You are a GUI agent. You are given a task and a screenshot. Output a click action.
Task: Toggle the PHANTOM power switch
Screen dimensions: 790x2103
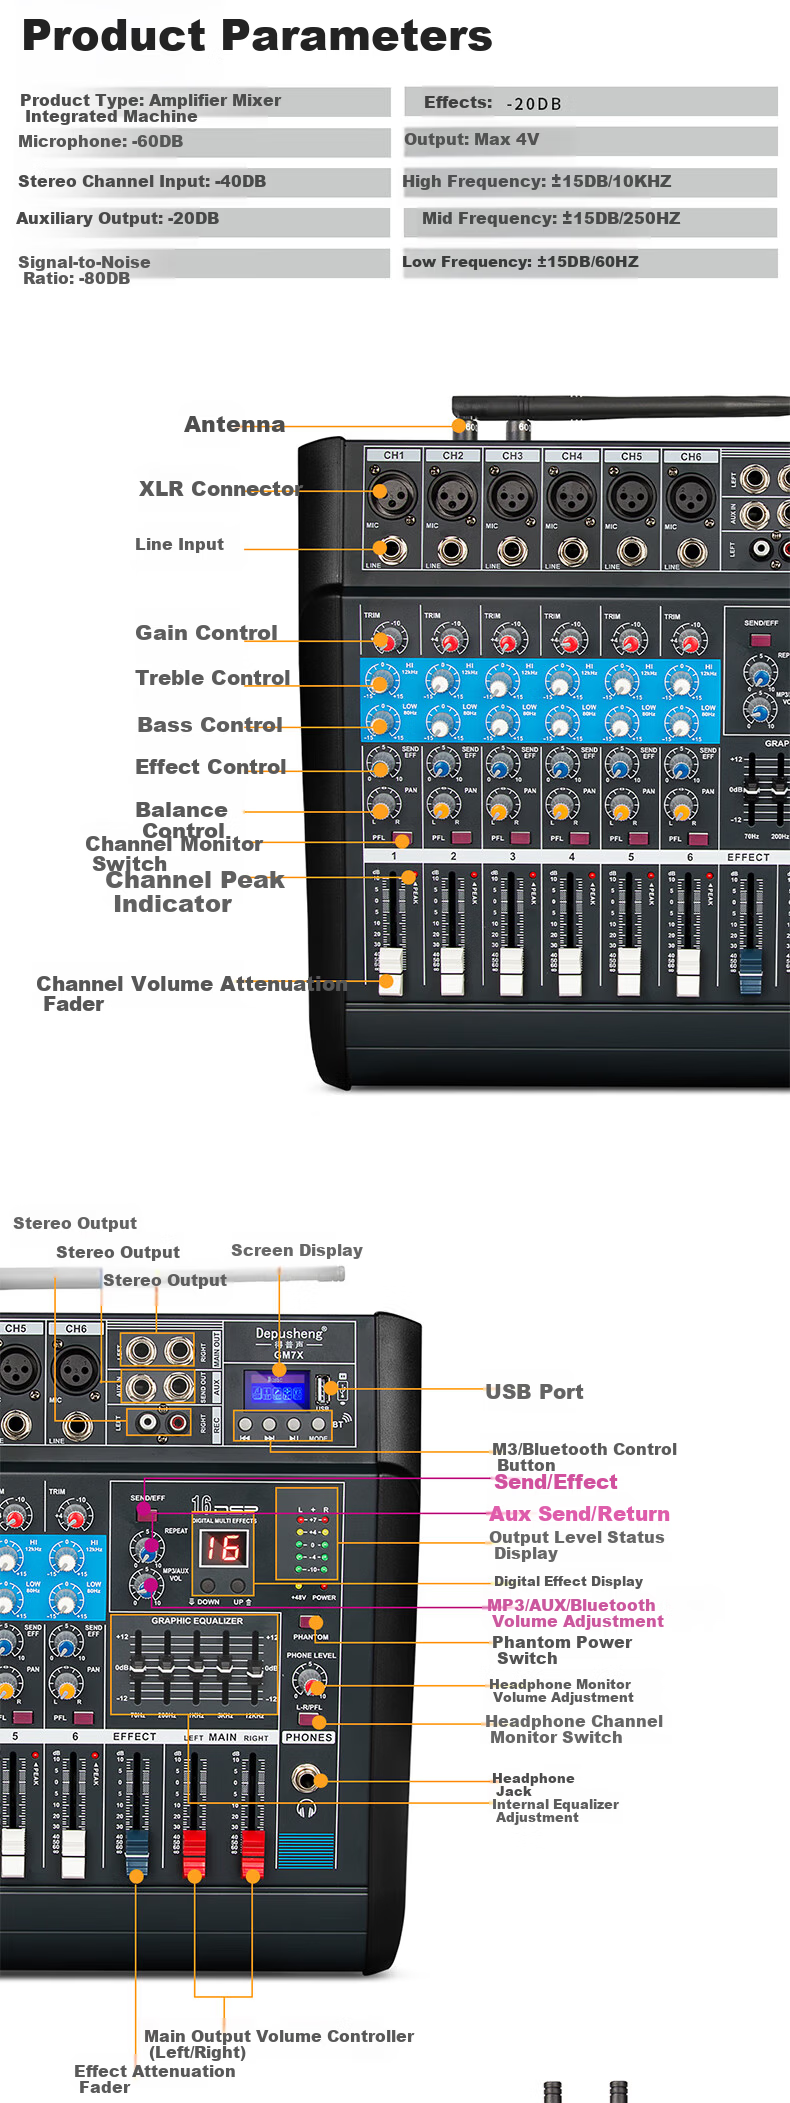310,1623
